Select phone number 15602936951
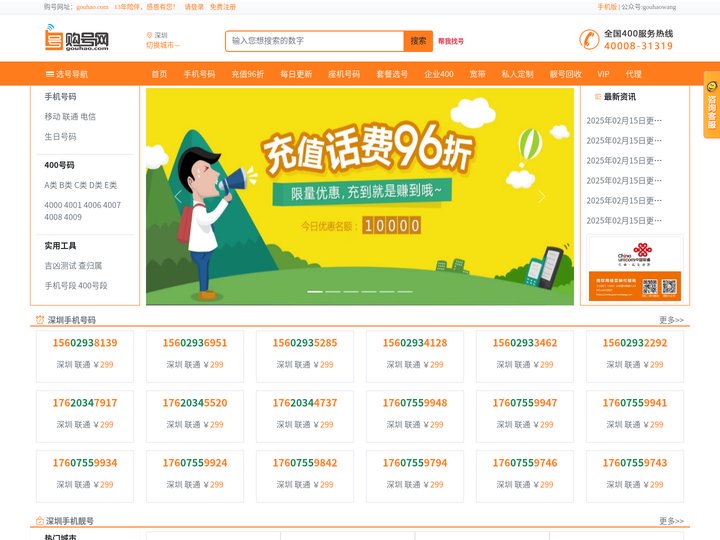Viewport: 720px width, 540px height. (195, 343)
